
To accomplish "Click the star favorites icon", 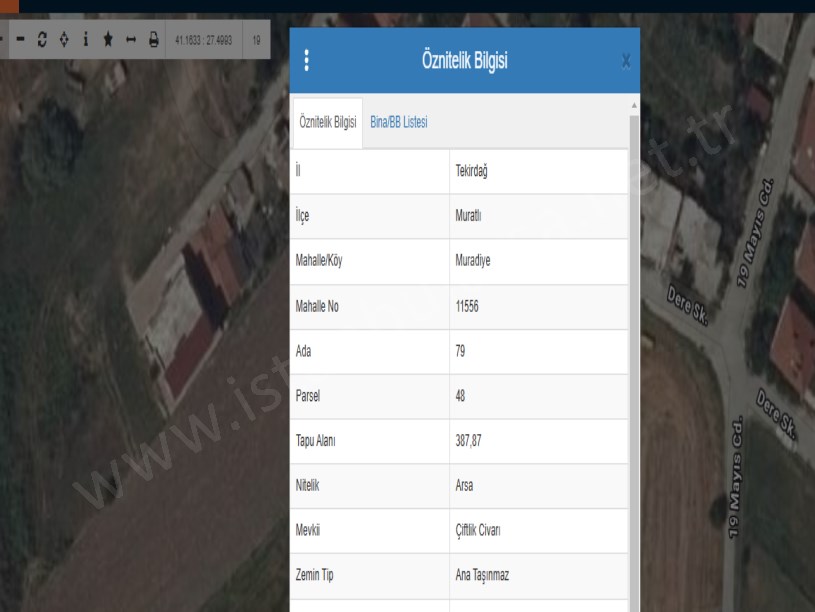I will 108,41.
